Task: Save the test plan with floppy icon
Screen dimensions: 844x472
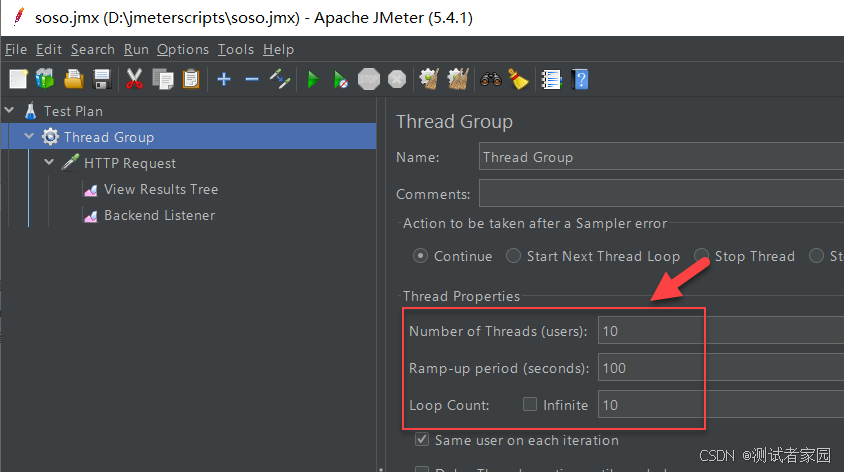Action: point(102,79)
